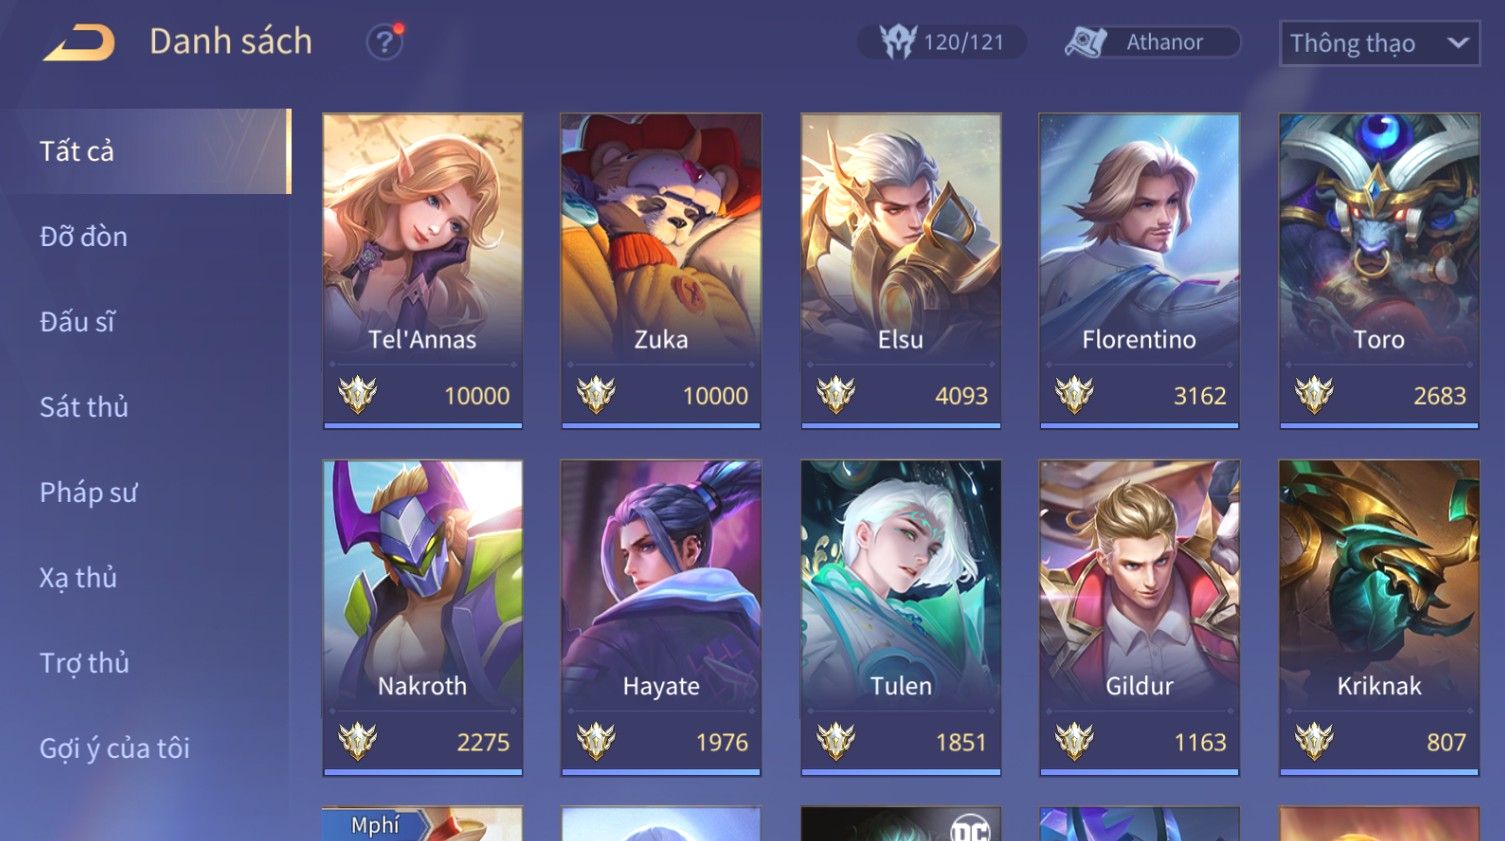Open the question mark help icon
This screenshot has width=1505, height=841.
[x=384, y=42]
